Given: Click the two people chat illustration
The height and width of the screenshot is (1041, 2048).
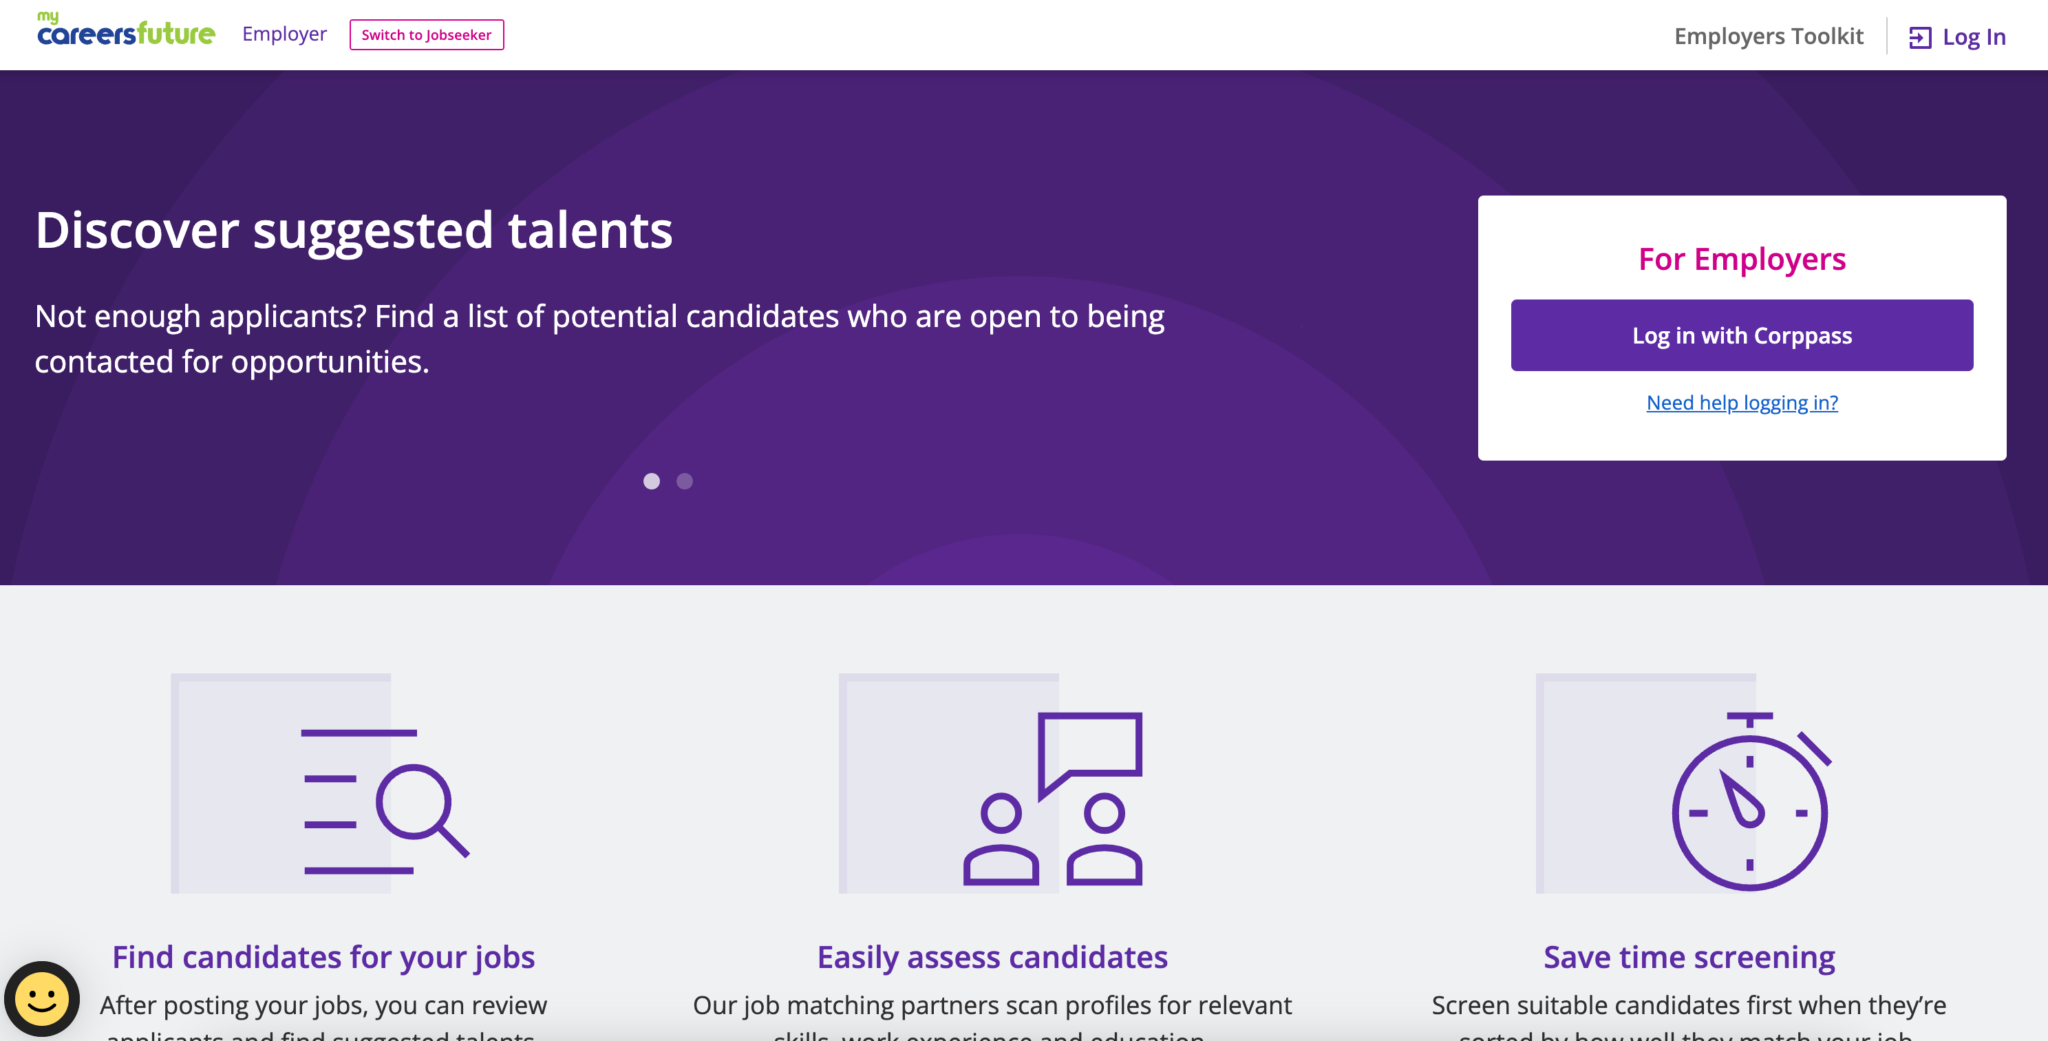Looking at the screenshot, I should pos(1053,799).
